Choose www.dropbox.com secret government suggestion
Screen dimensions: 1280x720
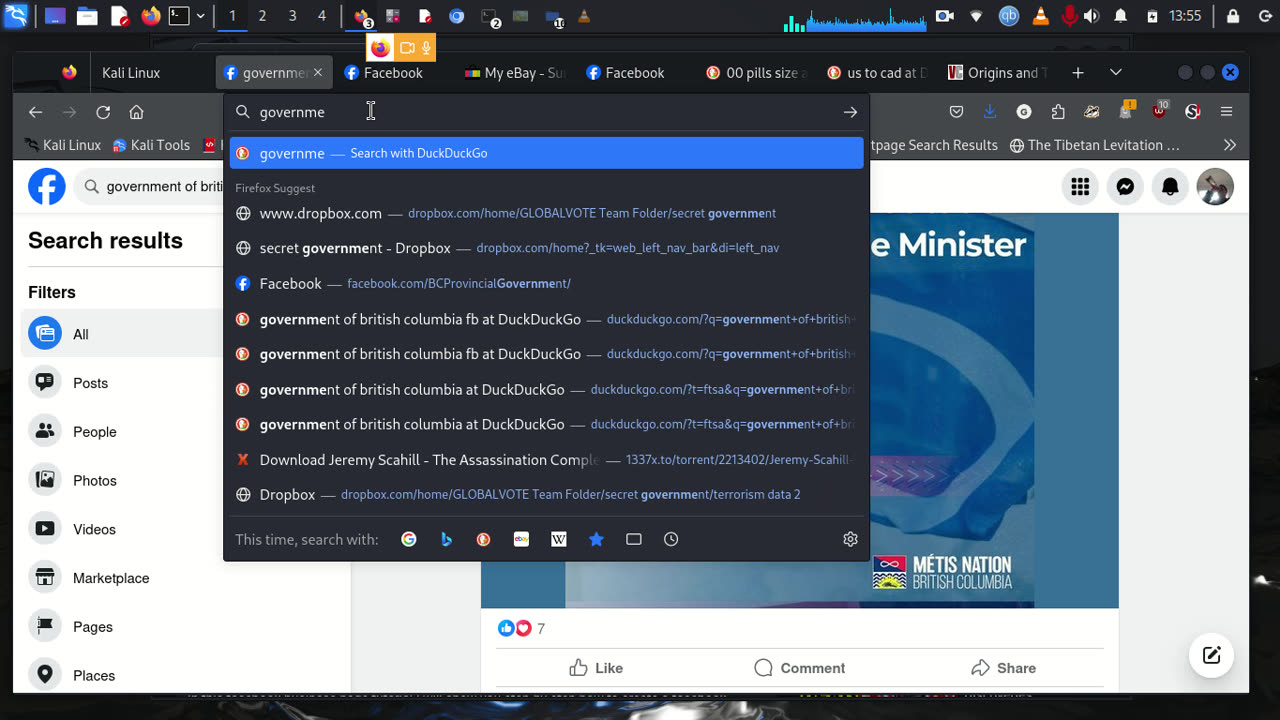[x=546, y=213]
